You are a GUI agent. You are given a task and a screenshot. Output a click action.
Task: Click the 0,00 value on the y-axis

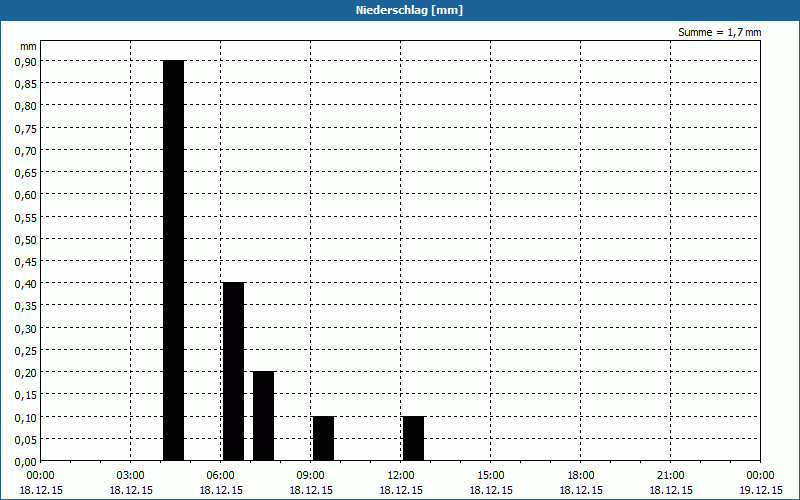coord(25,461)
